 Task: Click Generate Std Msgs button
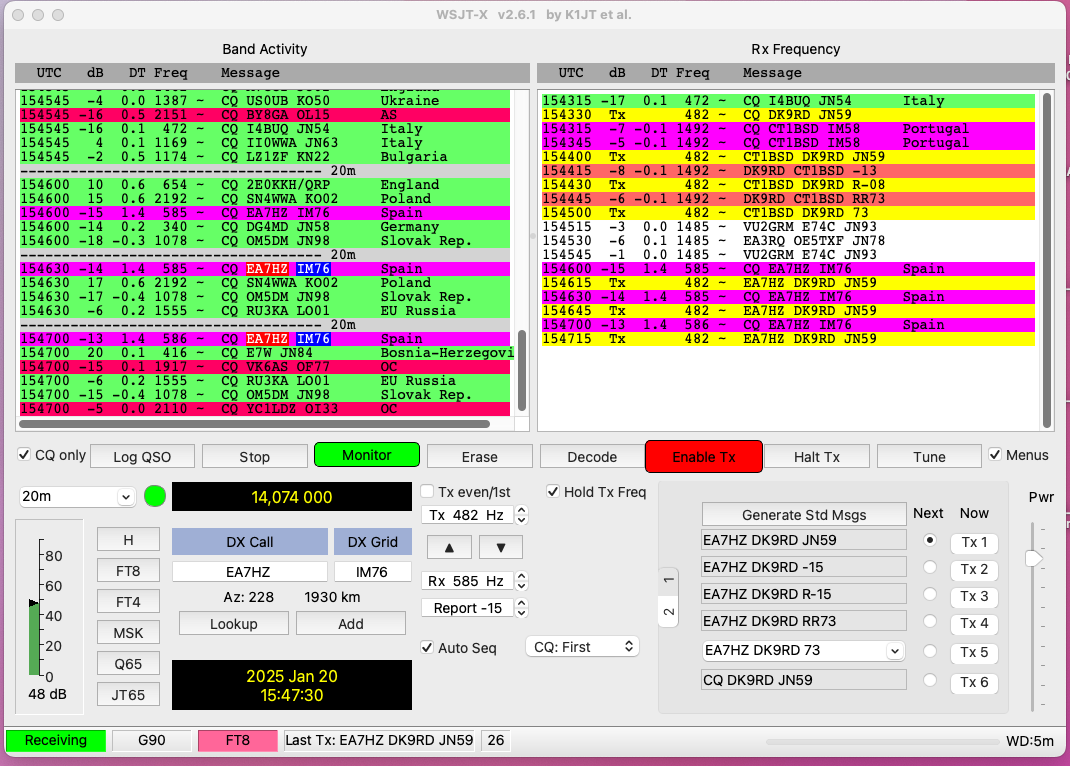coord(803,514)
